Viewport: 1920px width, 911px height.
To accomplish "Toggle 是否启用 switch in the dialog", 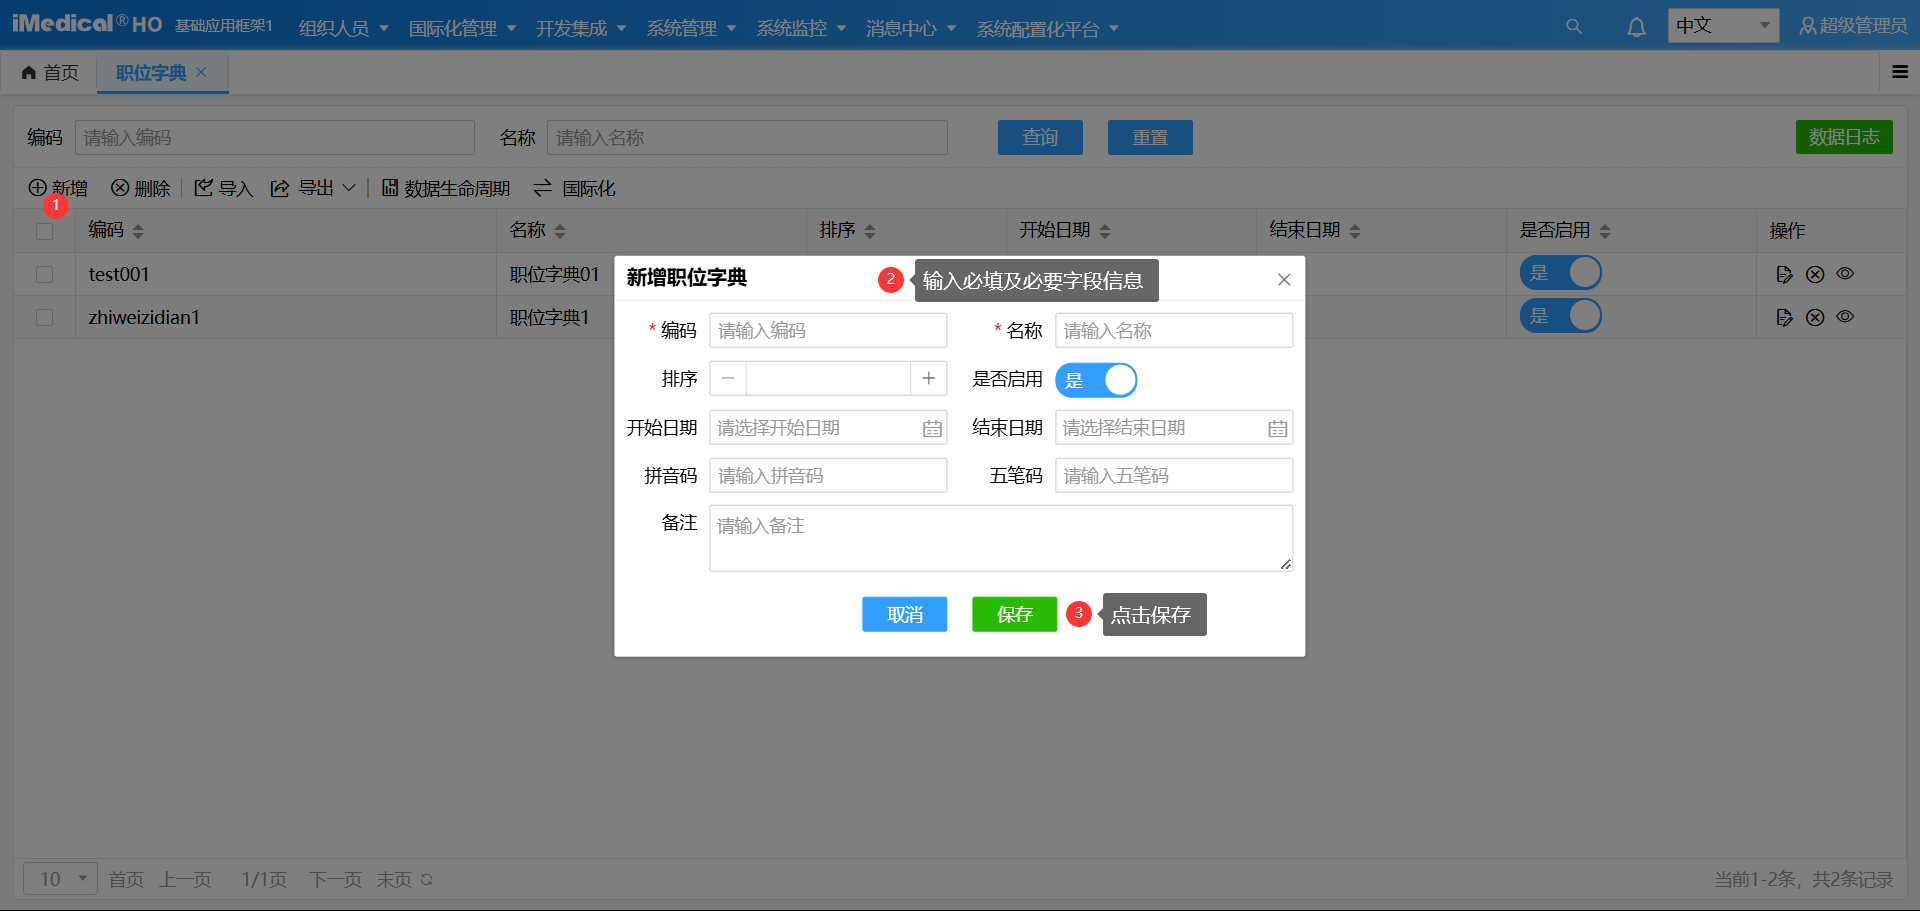I will click(x=1096, y=380).
